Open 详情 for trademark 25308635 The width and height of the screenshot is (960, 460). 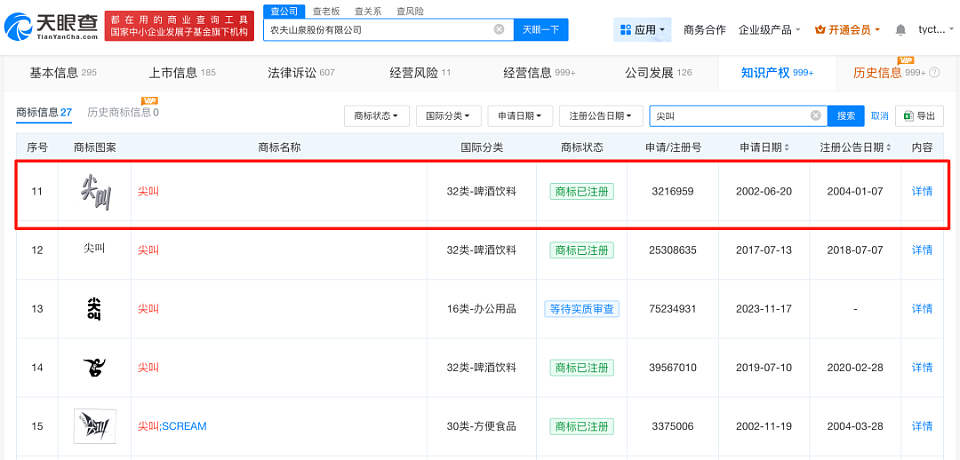point(921,250)
